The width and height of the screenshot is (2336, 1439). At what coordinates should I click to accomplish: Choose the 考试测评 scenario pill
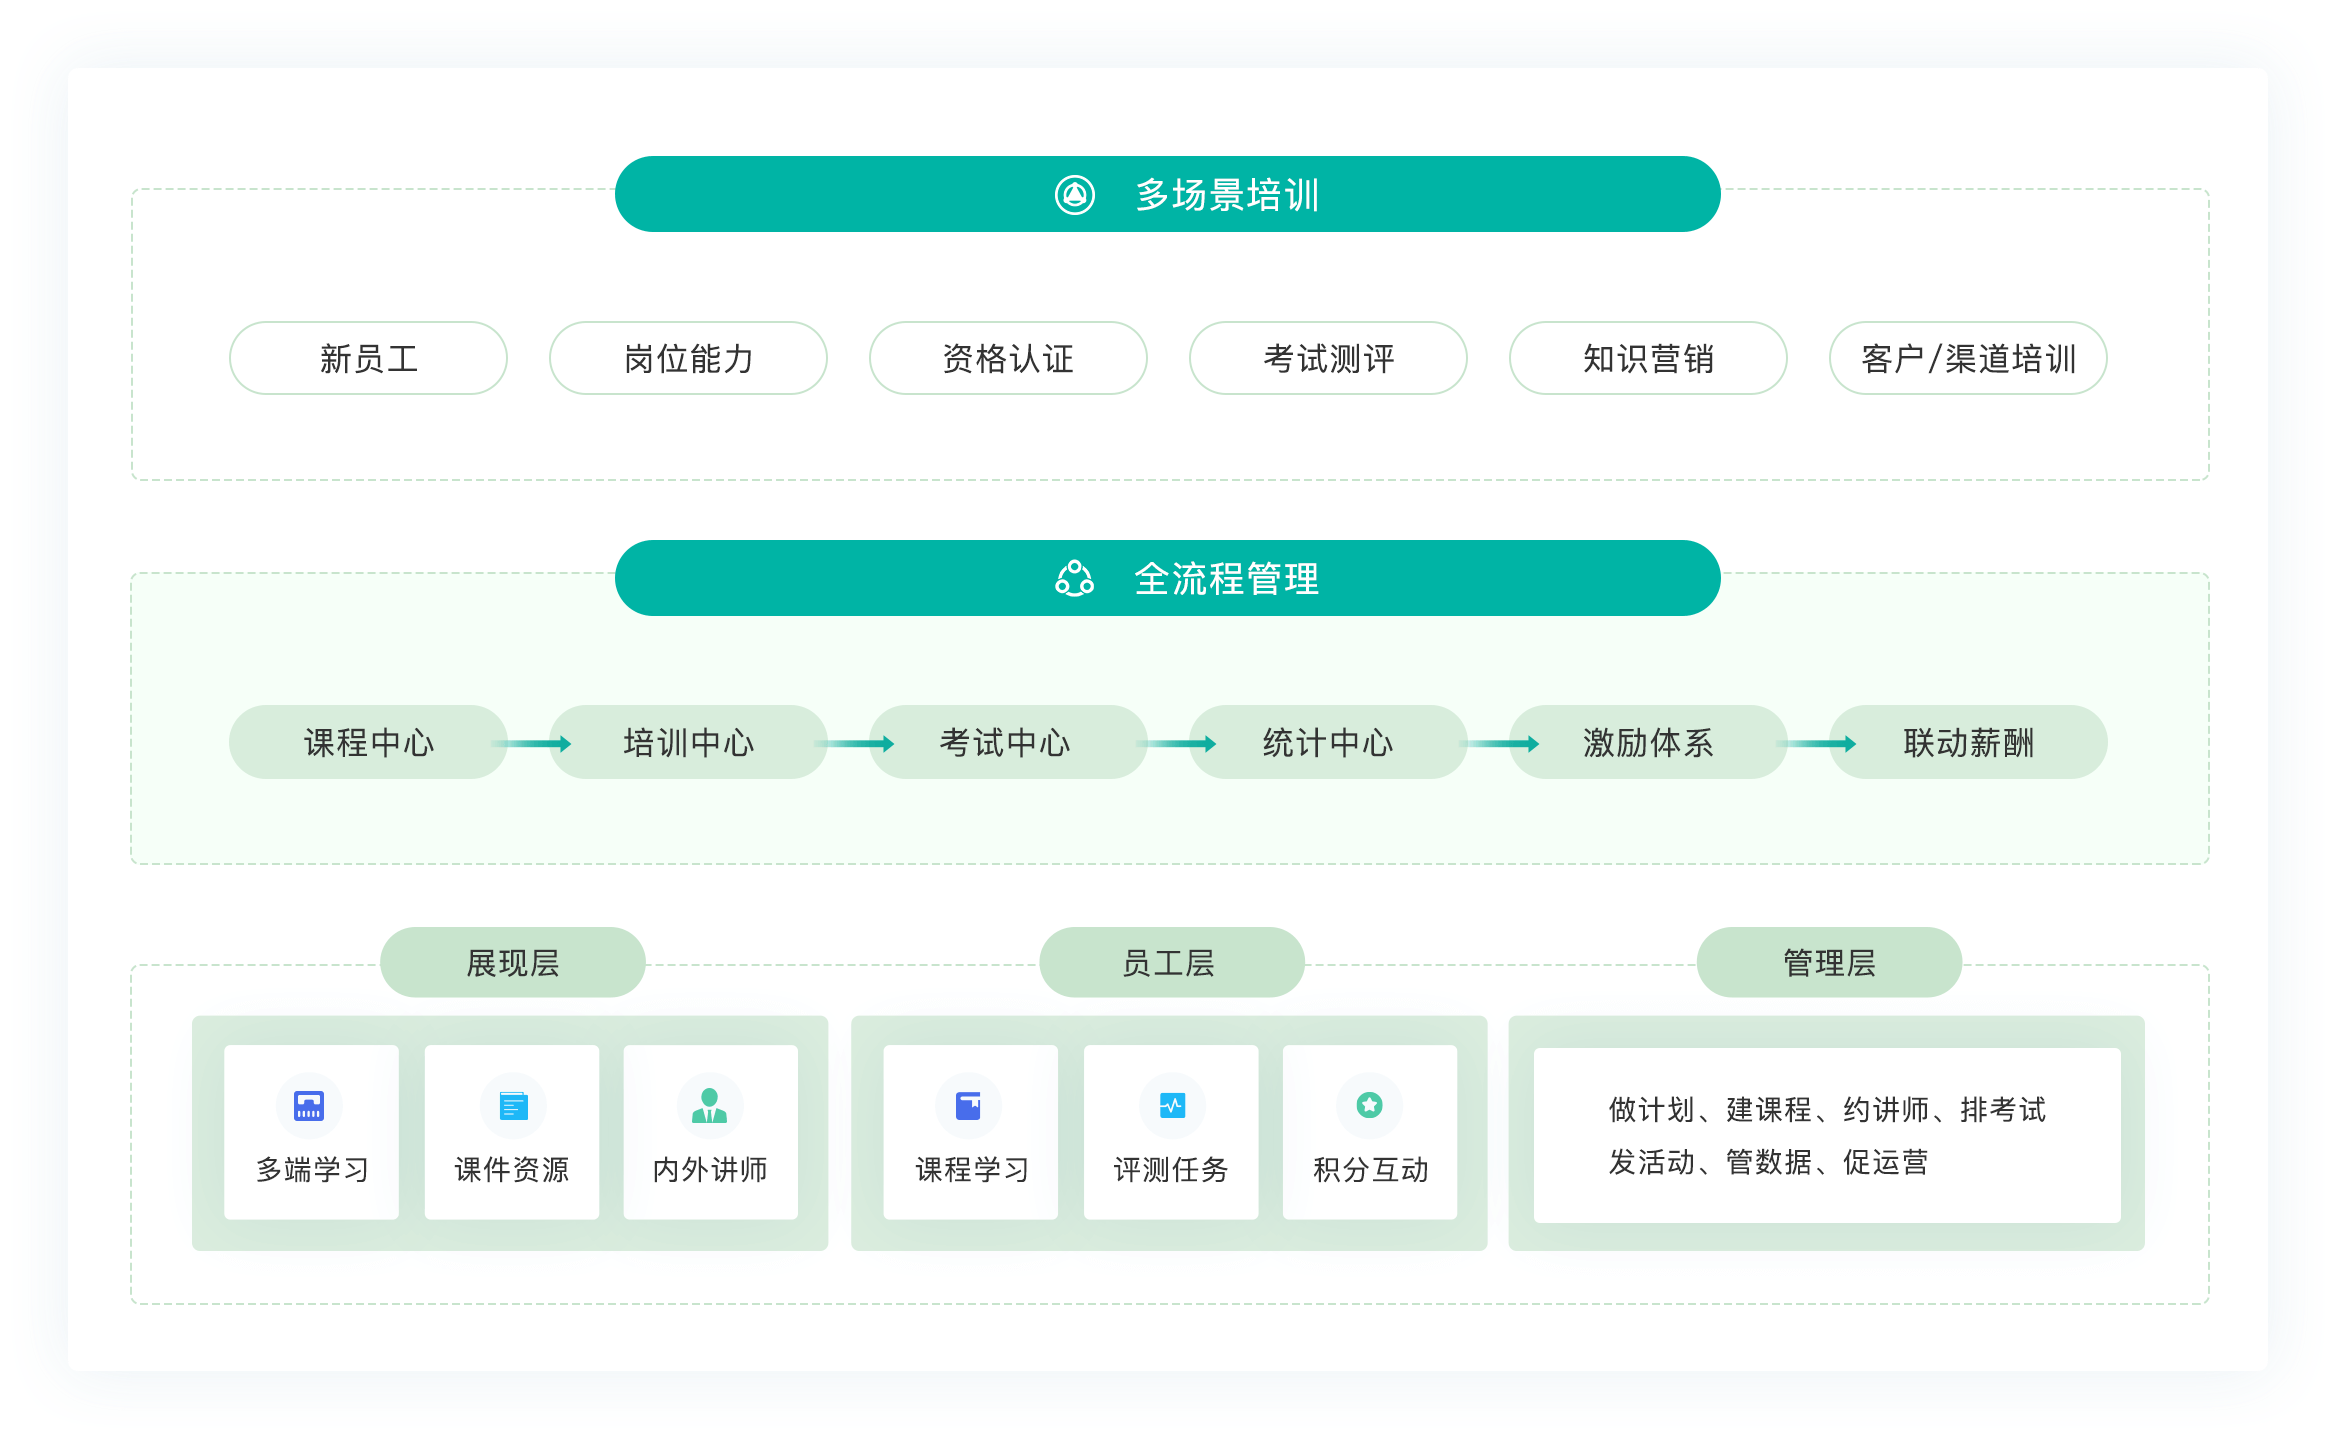1328,358
